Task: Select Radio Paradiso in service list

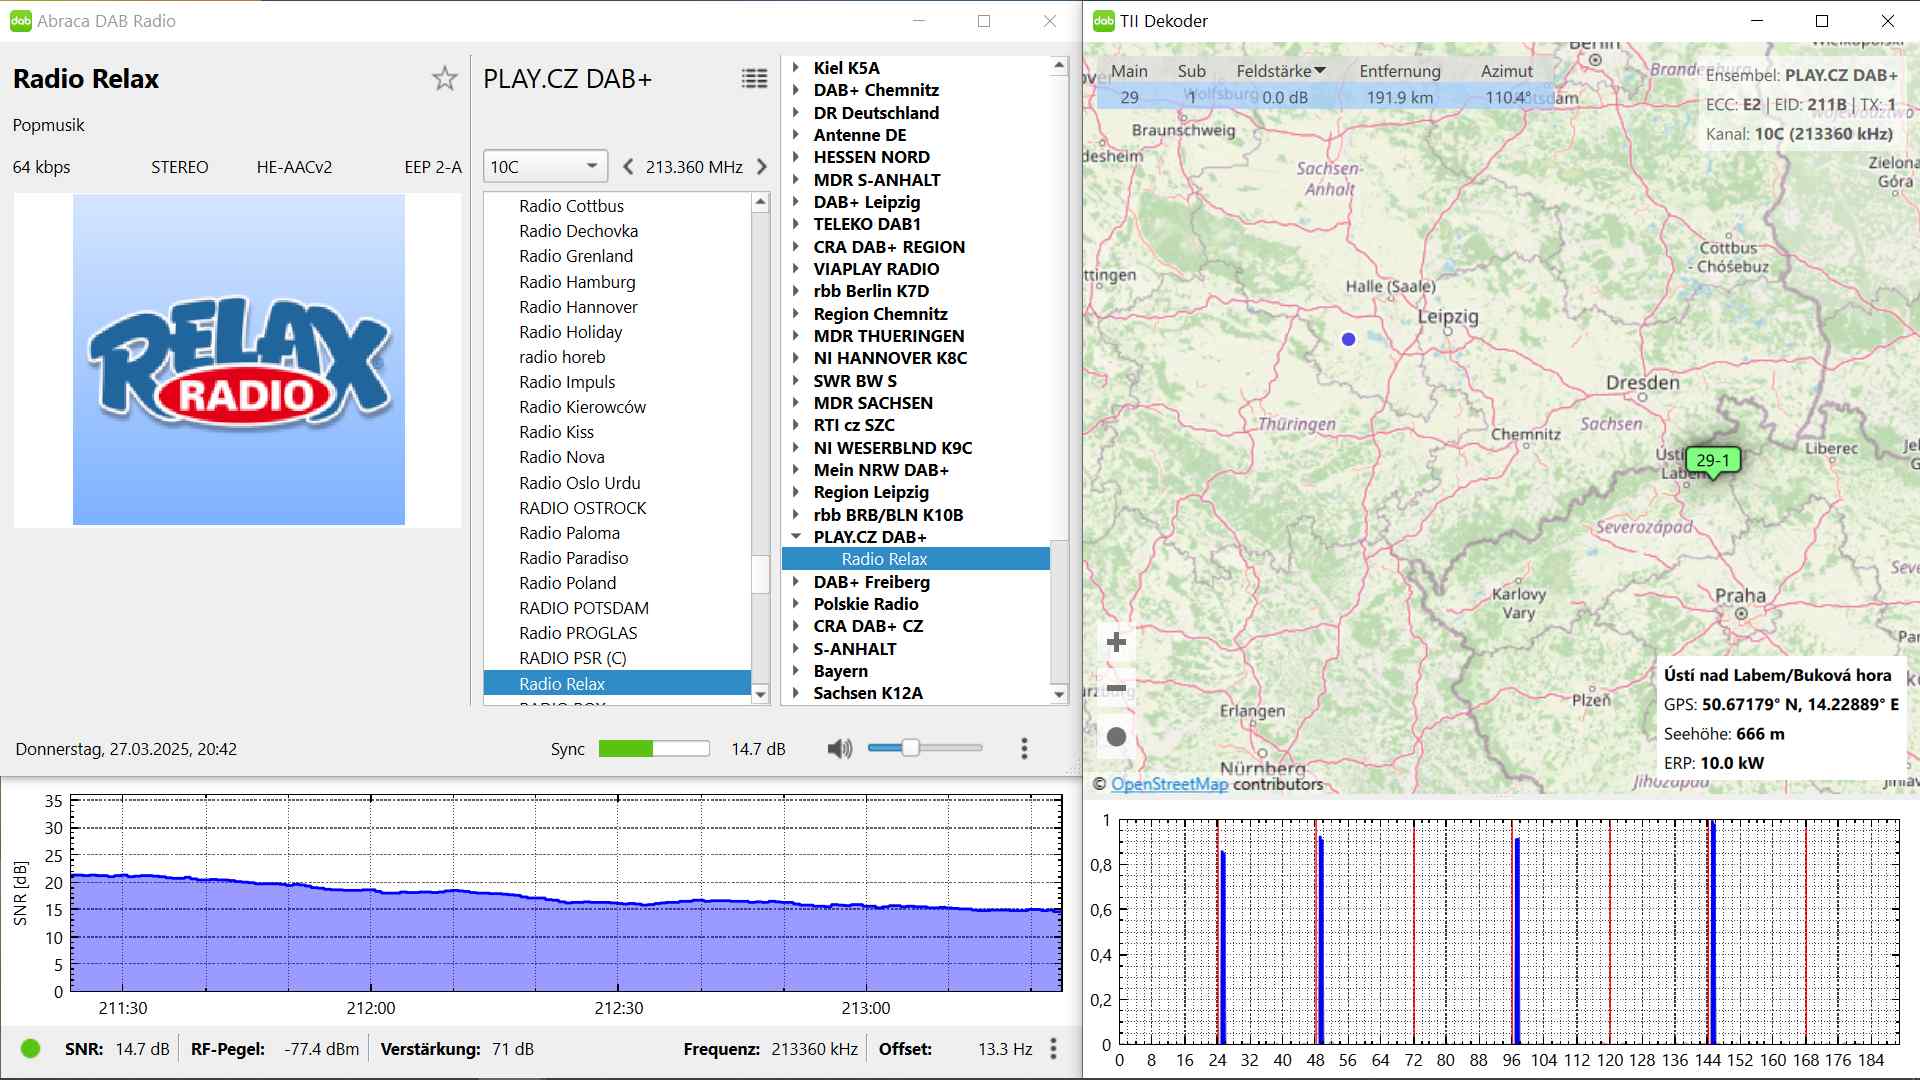Action: tap(573, 558)
